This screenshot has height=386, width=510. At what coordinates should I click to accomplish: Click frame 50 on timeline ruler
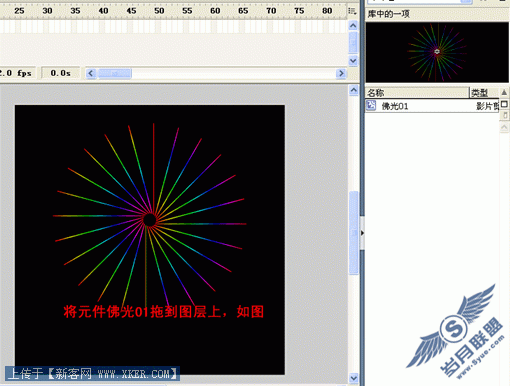coord(159,11)
